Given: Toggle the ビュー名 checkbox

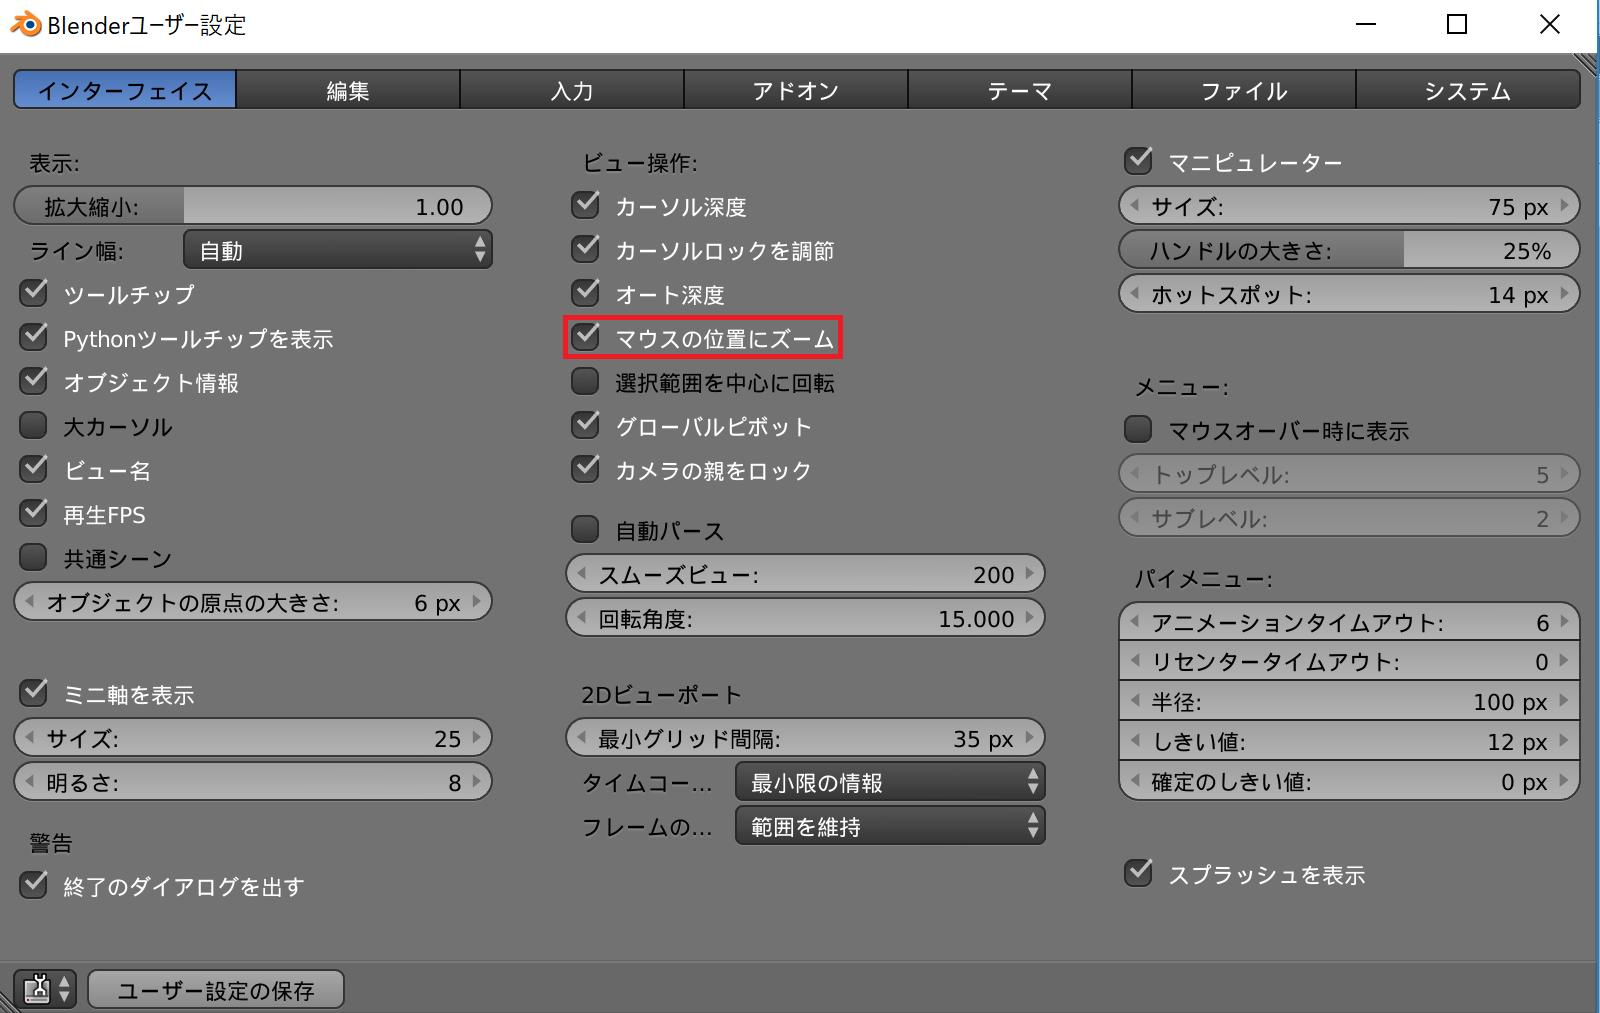Looking at the screenshot, I should [35, 469].
